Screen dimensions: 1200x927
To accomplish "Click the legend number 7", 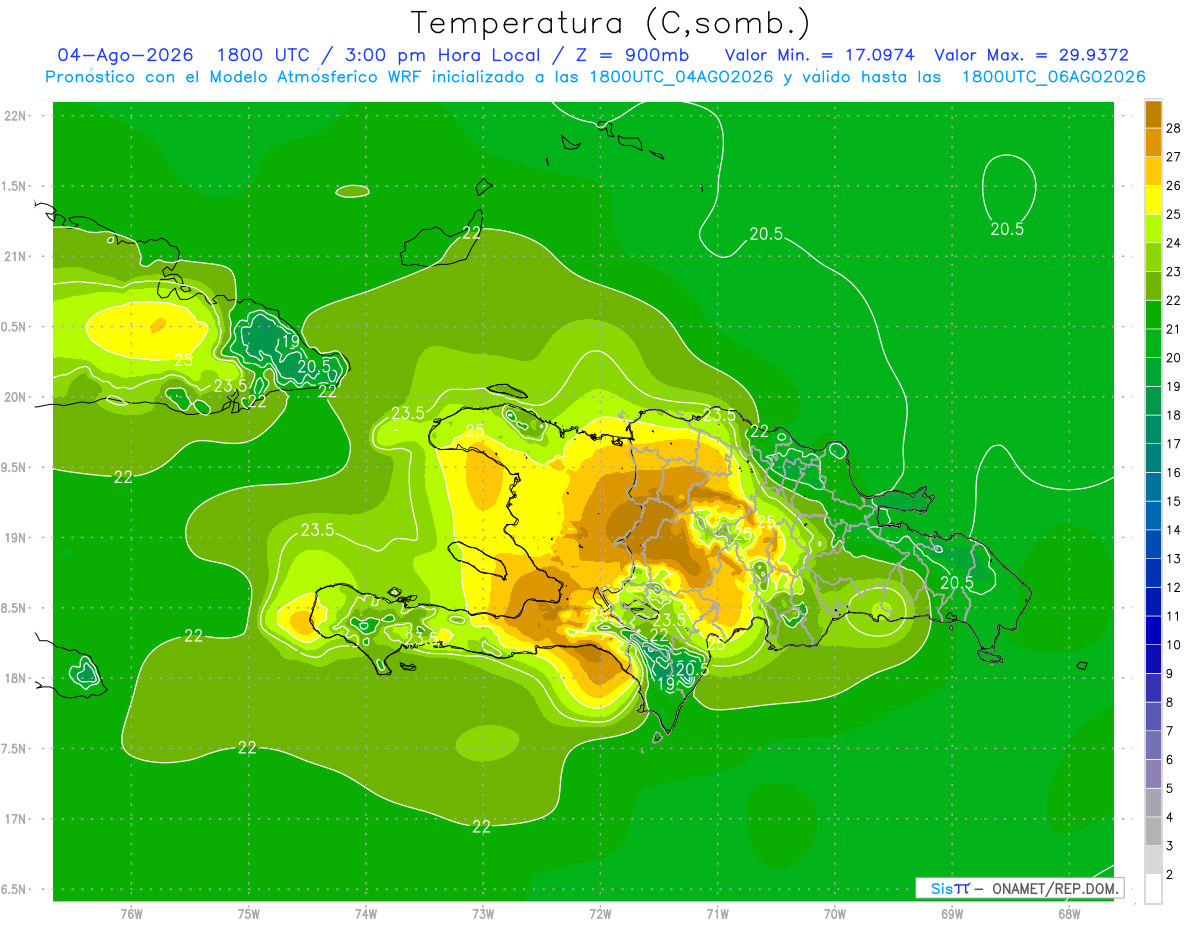I will (1171, 731).
